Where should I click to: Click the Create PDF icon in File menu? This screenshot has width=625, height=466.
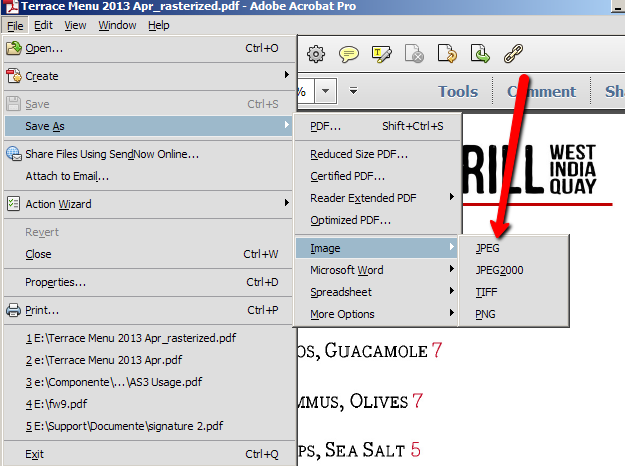[x=14, y=76]
